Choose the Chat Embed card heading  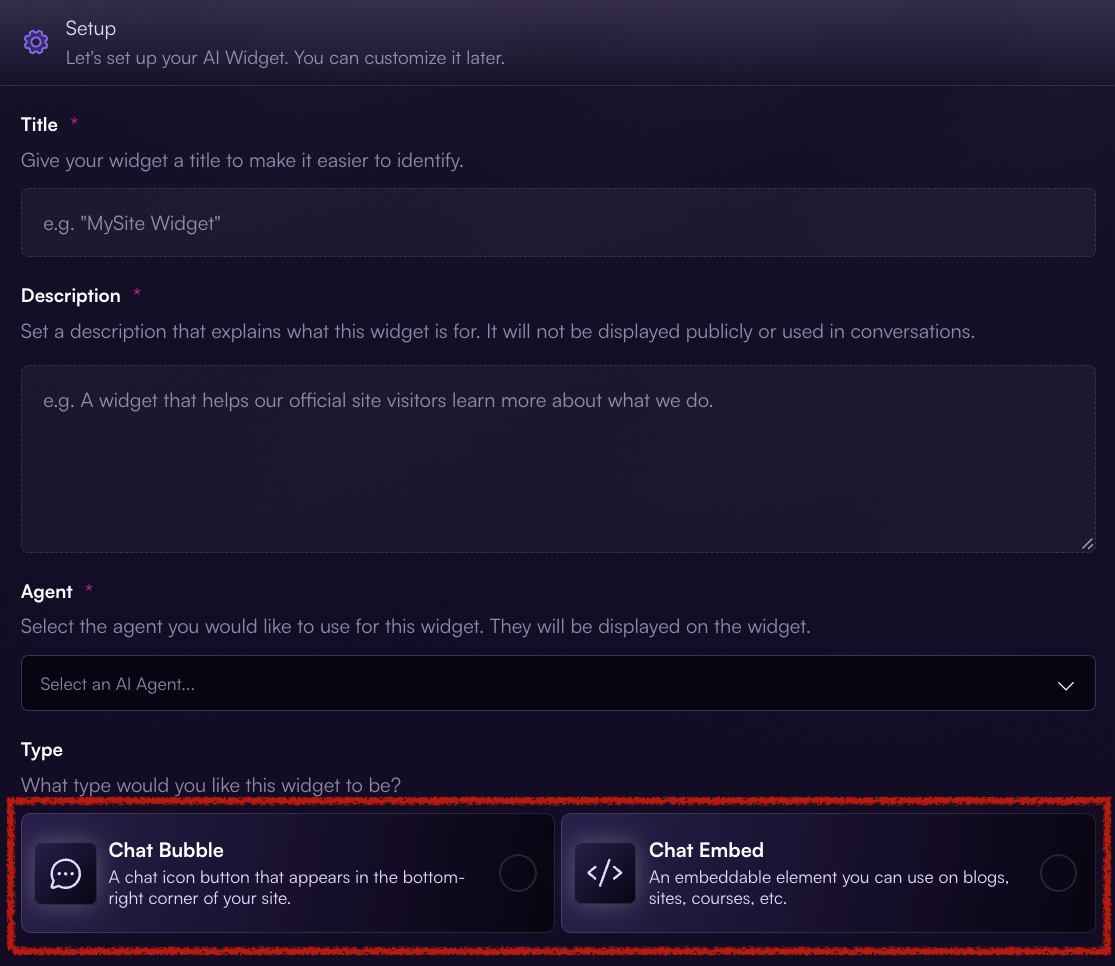click(x=706, y=850)
